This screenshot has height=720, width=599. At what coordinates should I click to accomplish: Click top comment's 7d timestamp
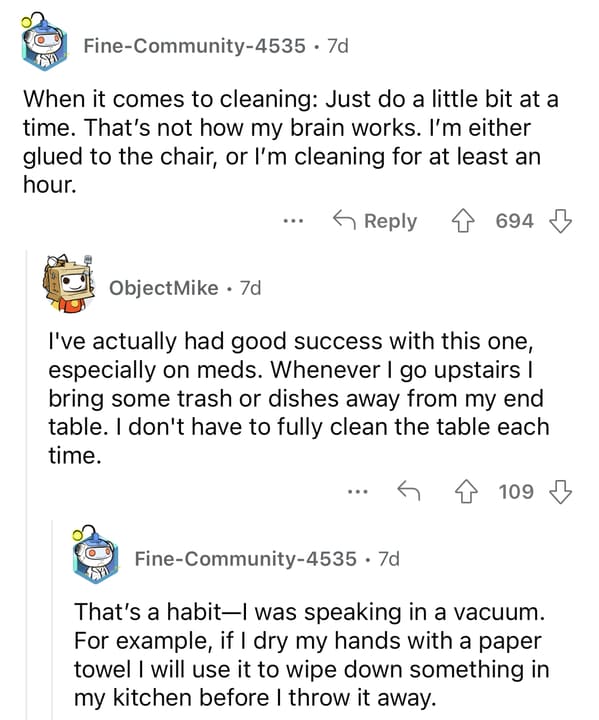click(338, 46)
